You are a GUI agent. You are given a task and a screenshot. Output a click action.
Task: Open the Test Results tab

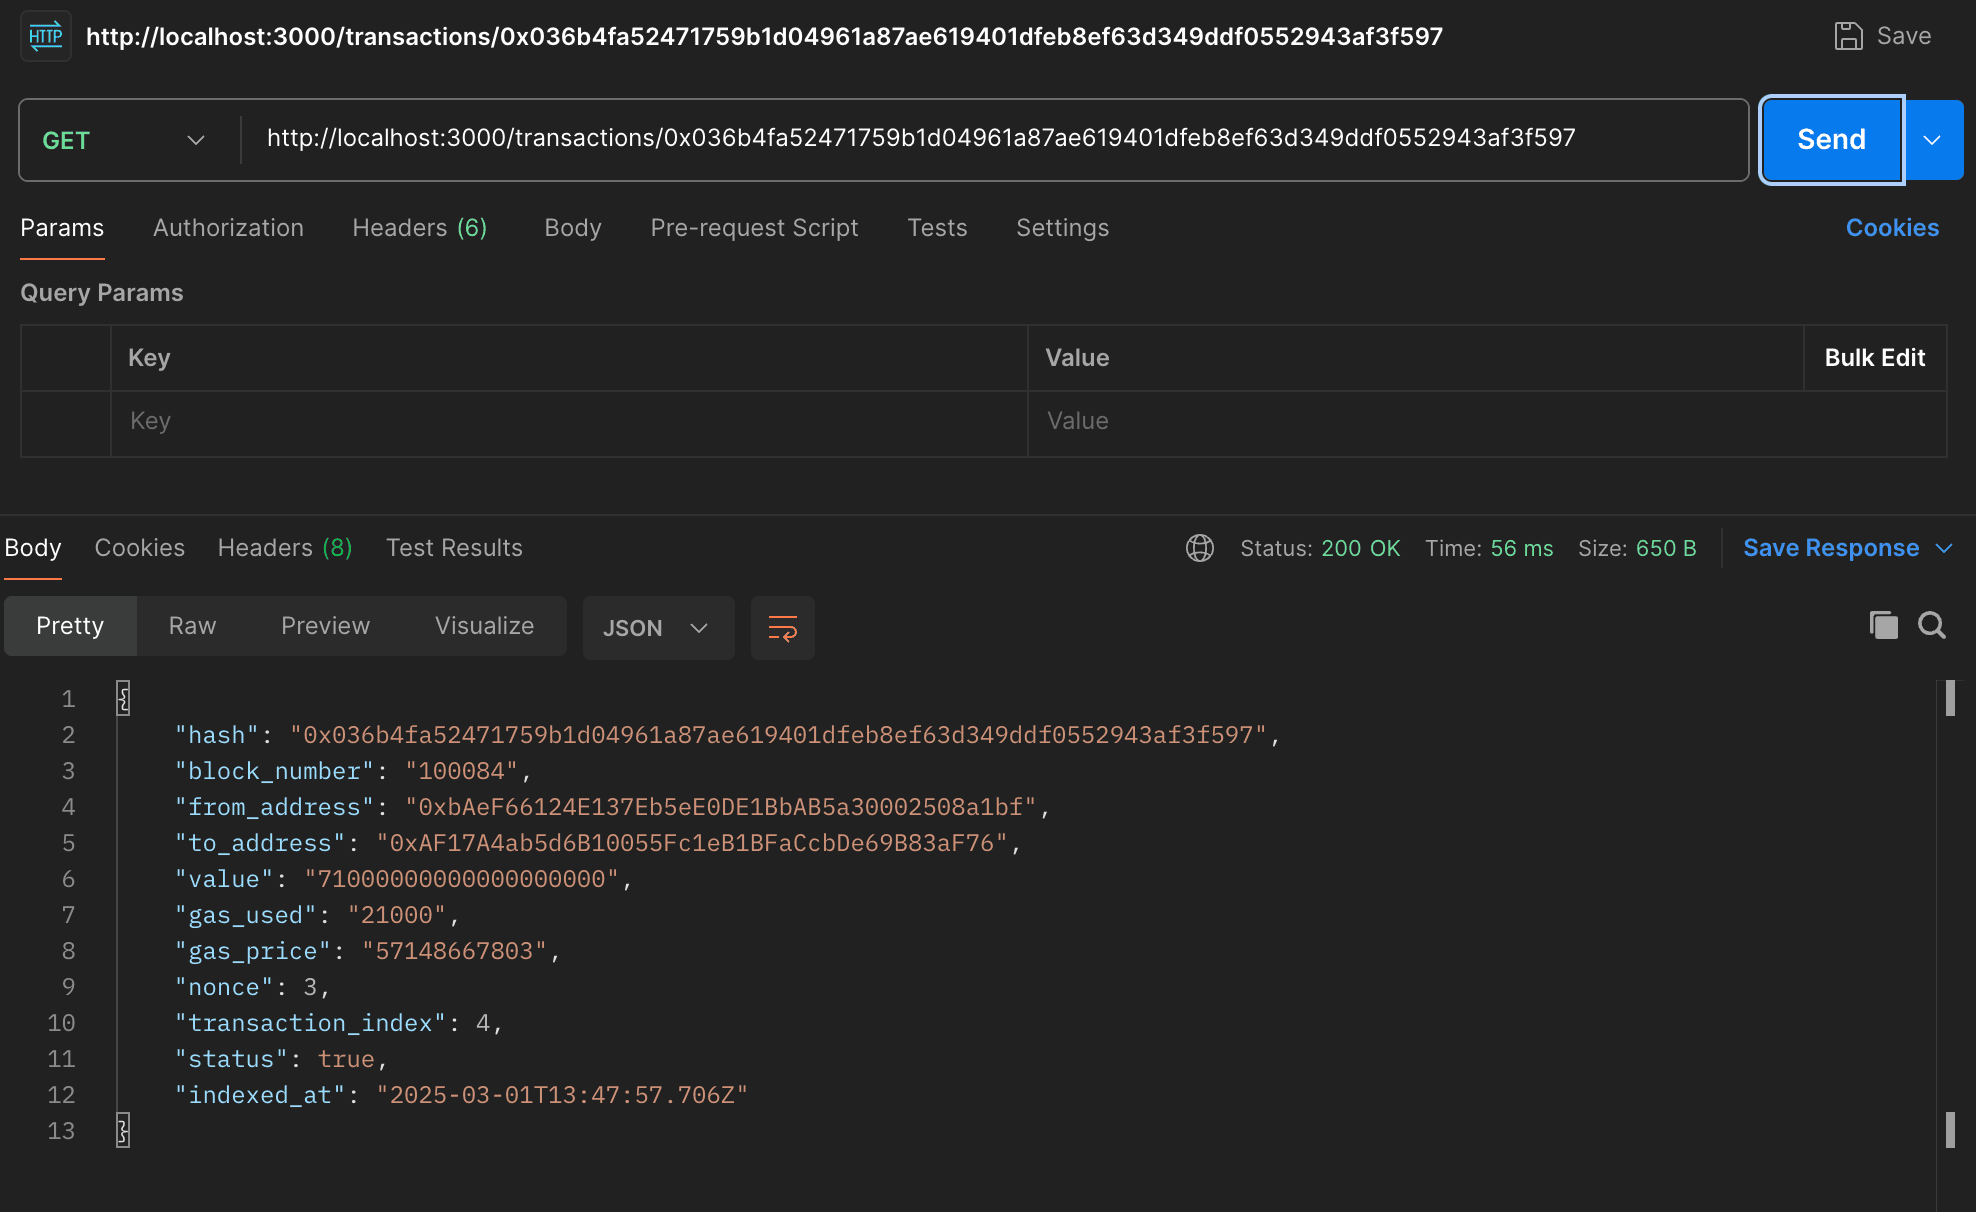tap(454, 548)
